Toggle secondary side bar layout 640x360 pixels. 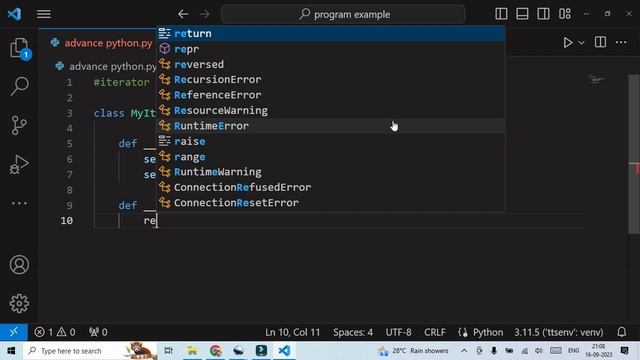click(x=543, y=14)
